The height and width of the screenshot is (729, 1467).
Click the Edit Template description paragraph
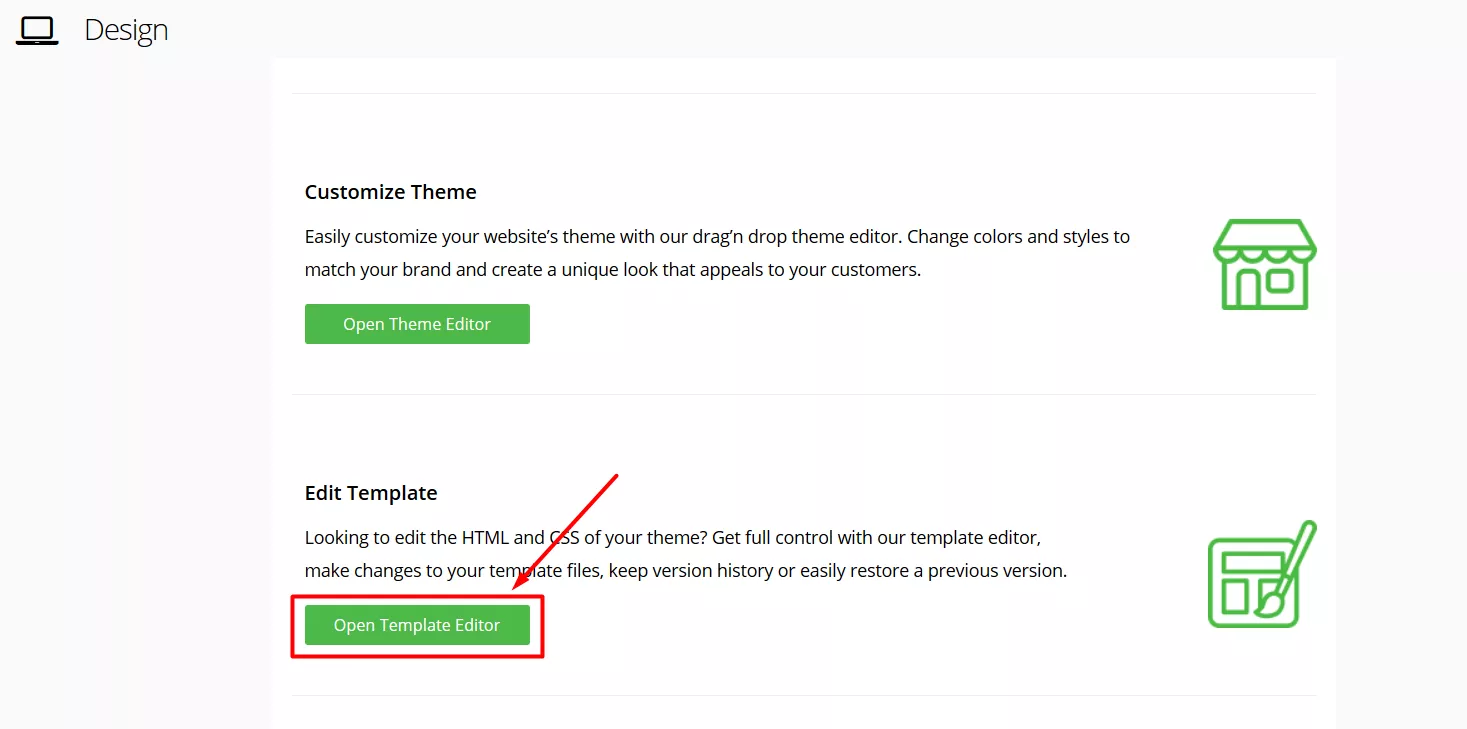click(686, 554)
